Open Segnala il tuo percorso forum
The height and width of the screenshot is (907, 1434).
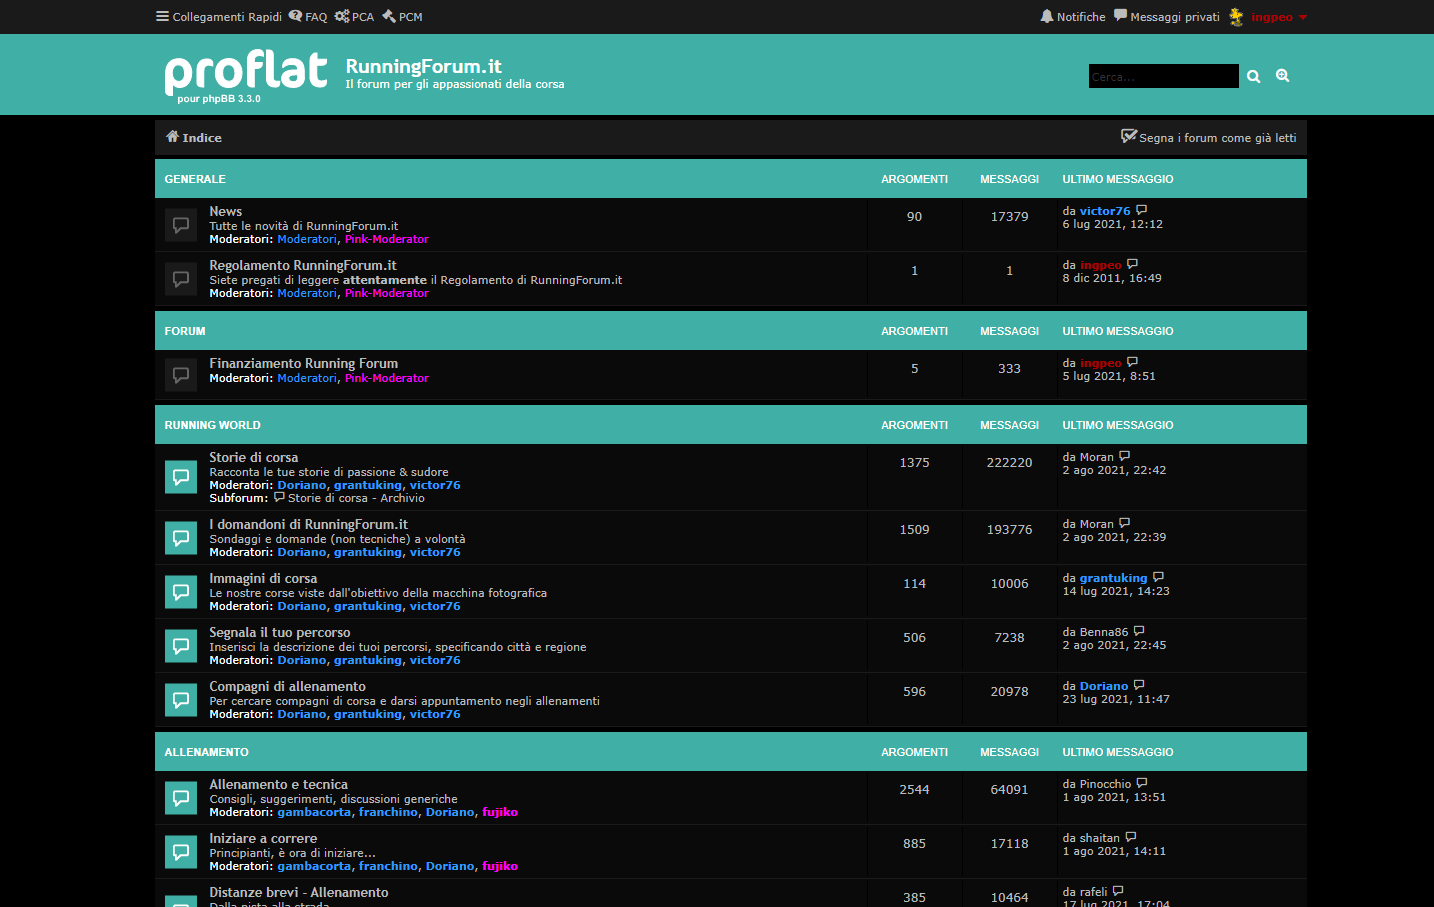pyautogui.click(x=280, y=632)
